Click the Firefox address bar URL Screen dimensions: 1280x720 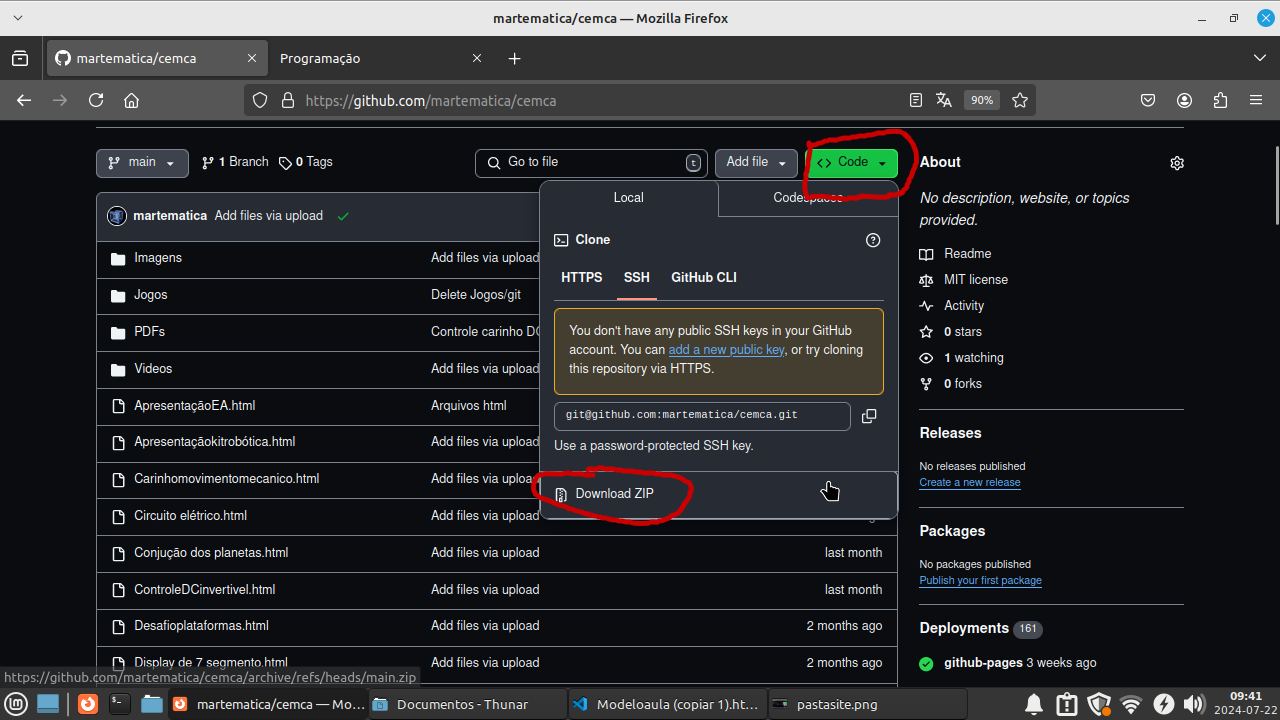click(430, 100)
